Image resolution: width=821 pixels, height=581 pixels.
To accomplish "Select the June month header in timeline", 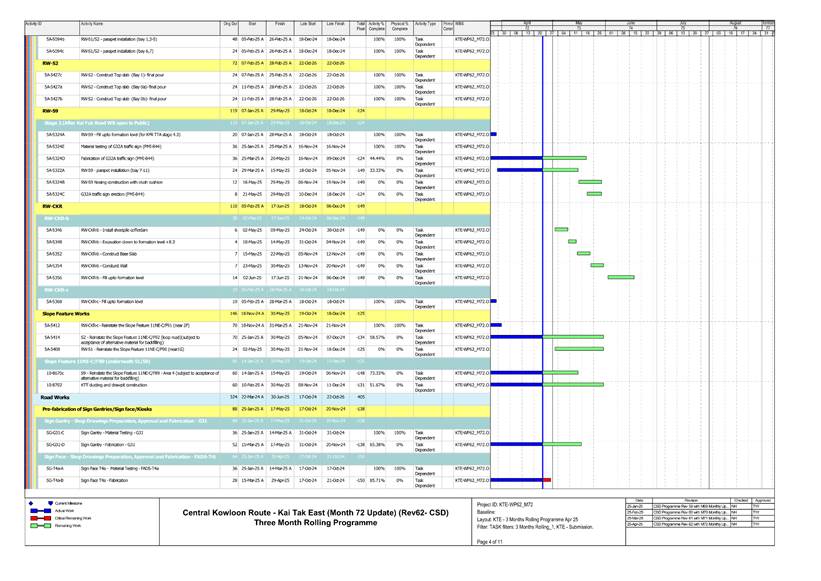I will (630, 22).
